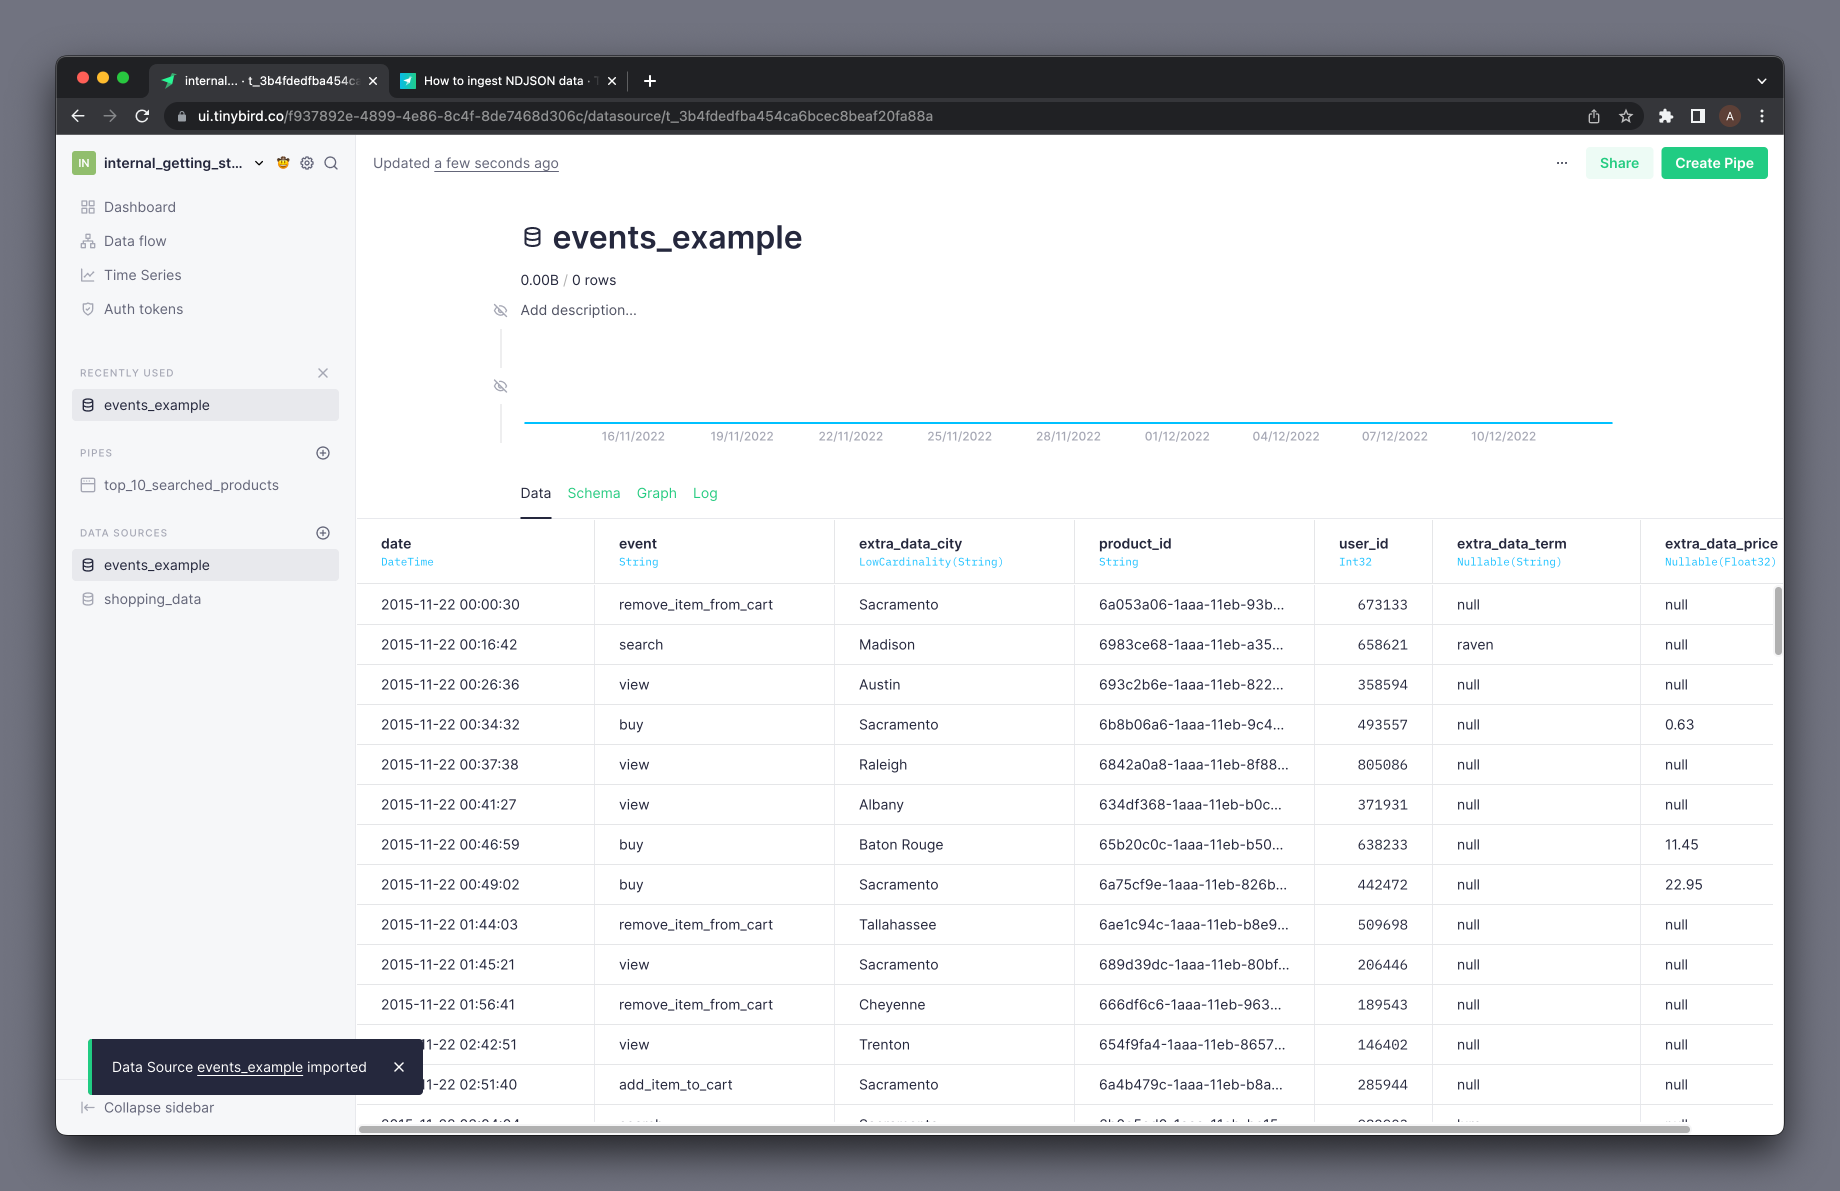Click the sidebar search magnifier icon
Viewport: 1840px width, 1191px height.
pyautogui.click(x=331, y=163)
